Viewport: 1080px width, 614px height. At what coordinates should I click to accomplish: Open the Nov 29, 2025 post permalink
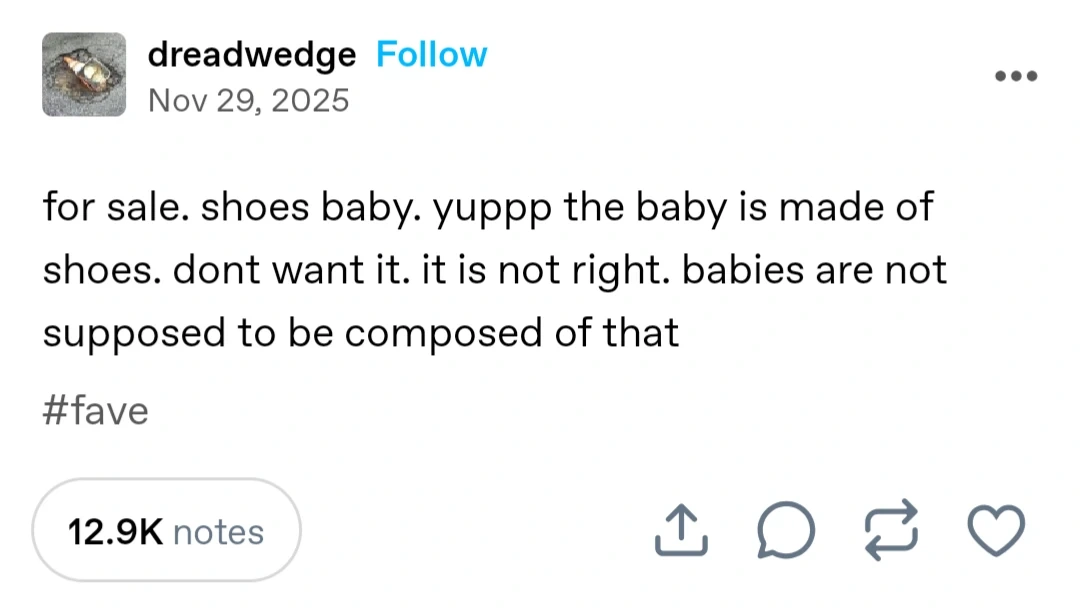(x=248, y=100)
